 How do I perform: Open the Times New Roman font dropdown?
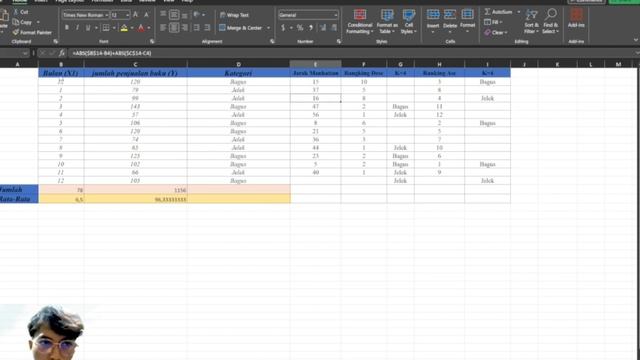coord(107,15)
